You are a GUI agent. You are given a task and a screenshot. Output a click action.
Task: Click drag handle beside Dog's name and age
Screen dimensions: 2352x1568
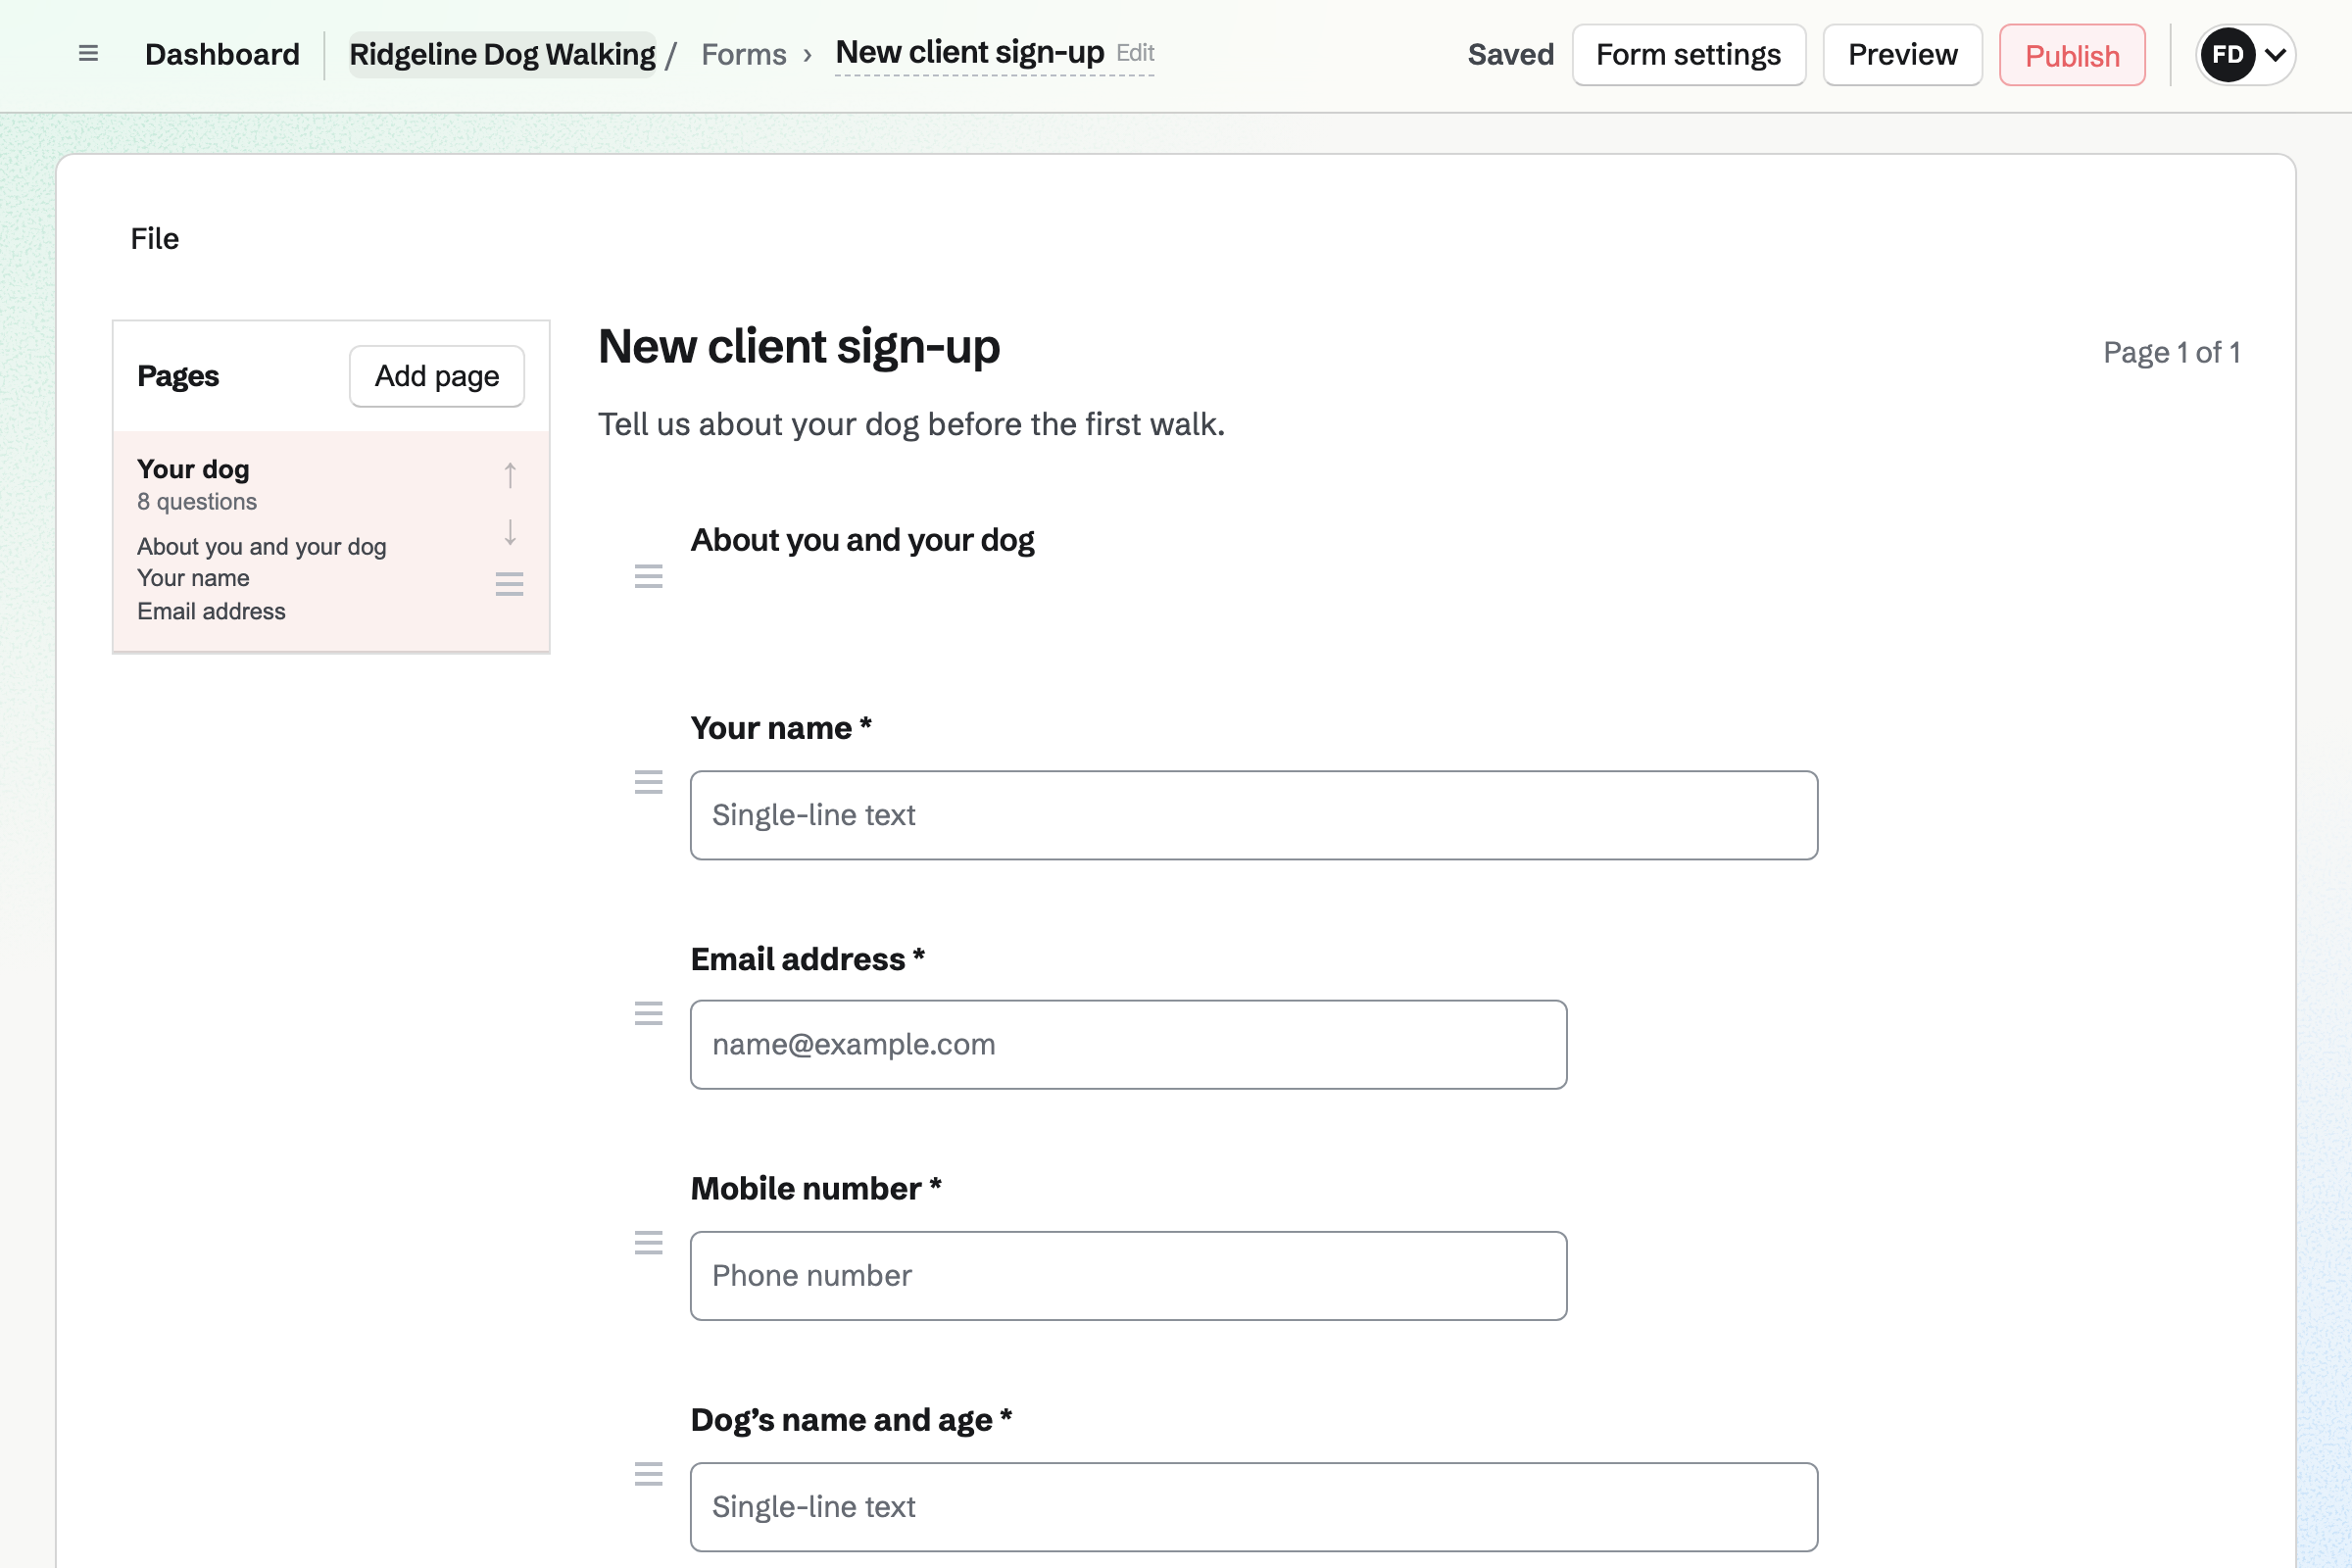click(x=649, y=1474)
